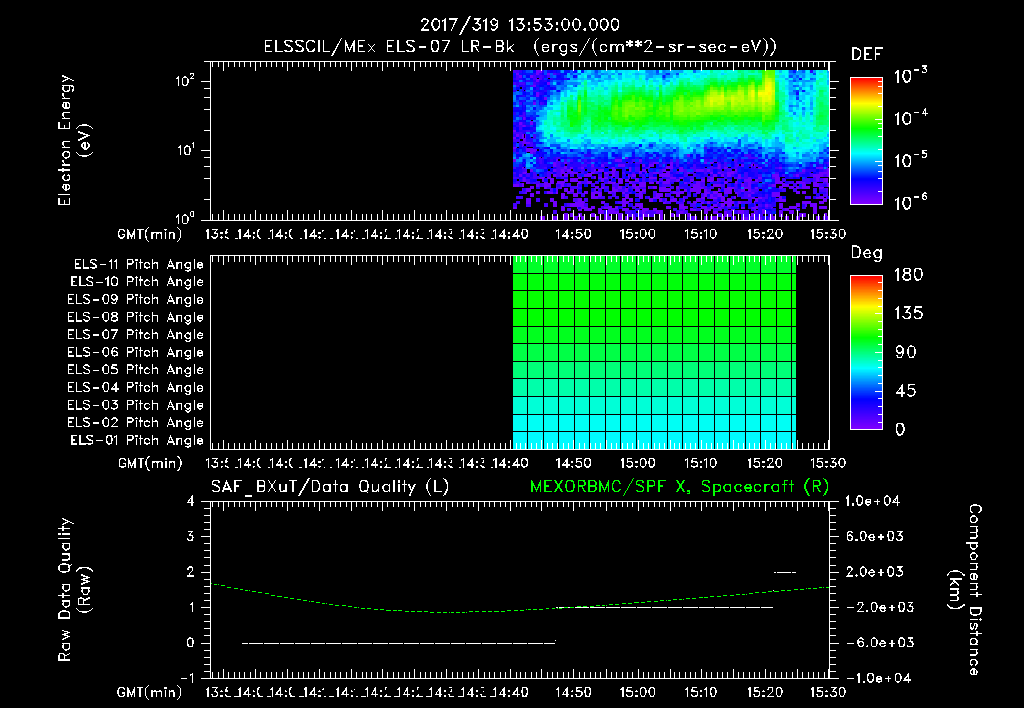Click the 180 tick on Deg colorbar
Screen dimensions: 1024x708
click(x=908, y=275)
